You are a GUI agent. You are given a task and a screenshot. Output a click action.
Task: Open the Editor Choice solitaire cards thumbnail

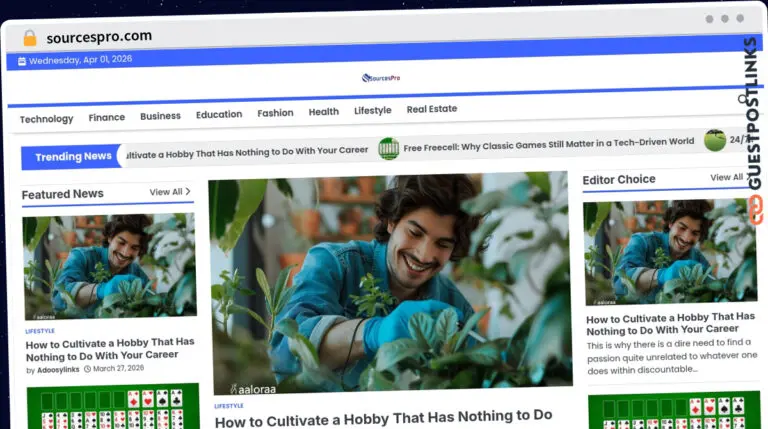click(x=674, y=410)
